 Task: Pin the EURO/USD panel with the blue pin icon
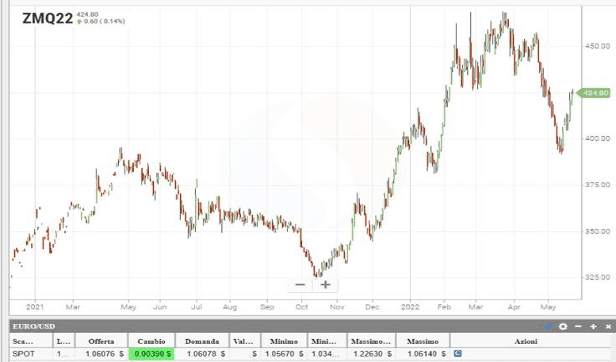coord(548,326)
